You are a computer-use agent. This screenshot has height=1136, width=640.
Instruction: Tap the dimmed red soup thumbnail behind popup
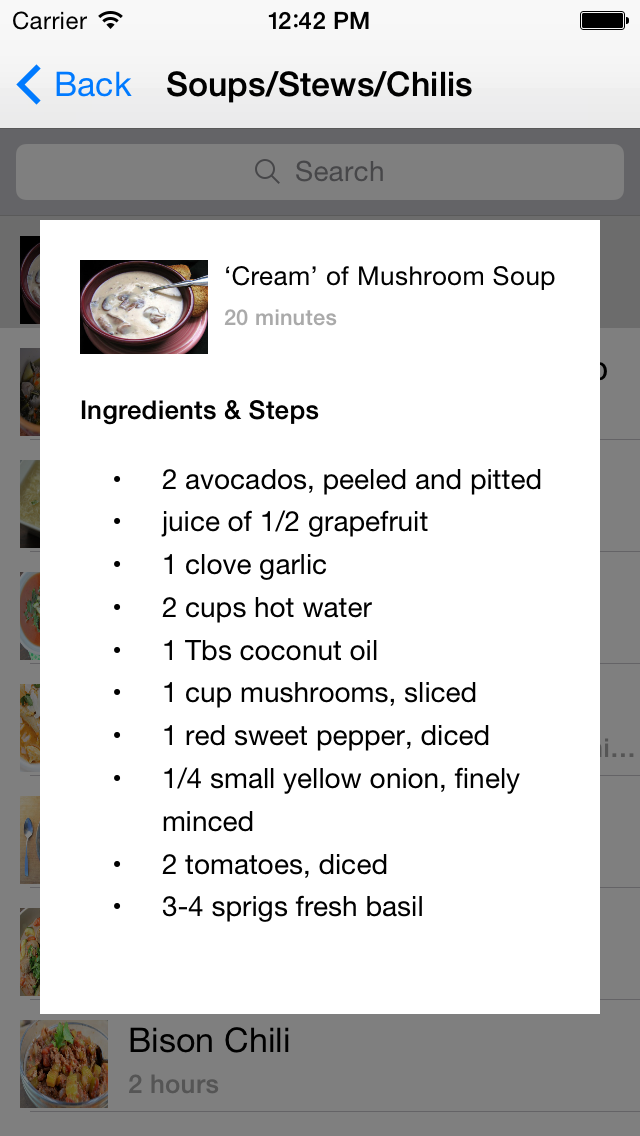pyautogui.click(x=30, y=616)
